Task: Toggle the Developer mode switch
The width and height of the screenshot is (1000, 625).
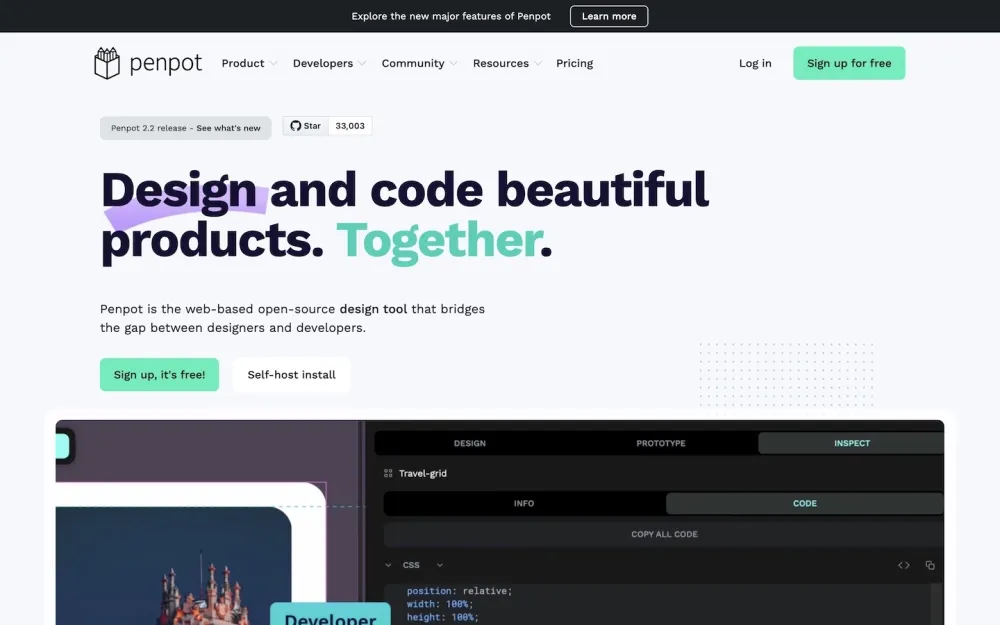Action: (330, 617)
